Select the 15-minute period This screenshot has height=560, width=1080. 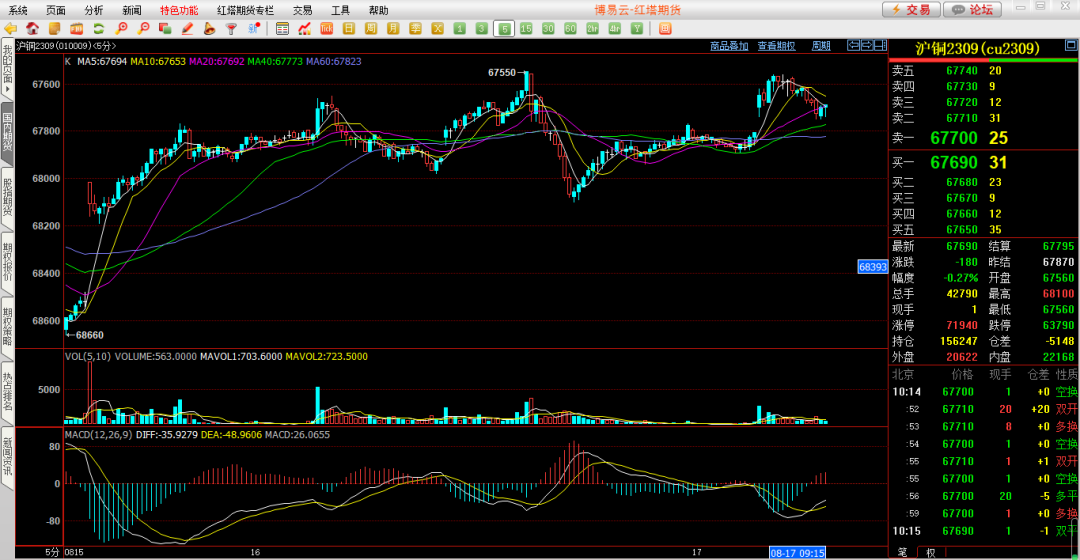526,28
